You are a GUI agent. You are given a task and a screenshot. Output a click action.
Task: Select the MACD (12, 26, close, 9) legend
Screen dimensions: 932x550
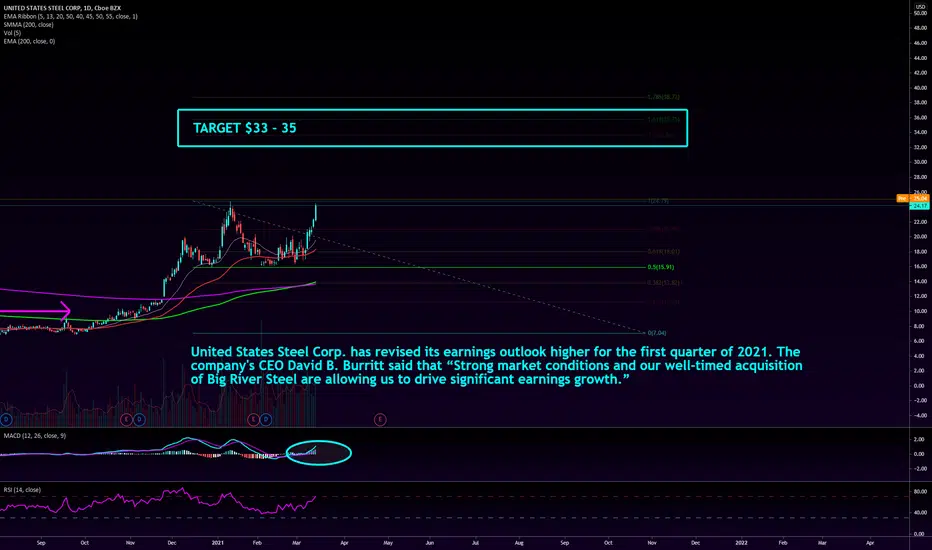pyautogui.click(x=34, y=436)
